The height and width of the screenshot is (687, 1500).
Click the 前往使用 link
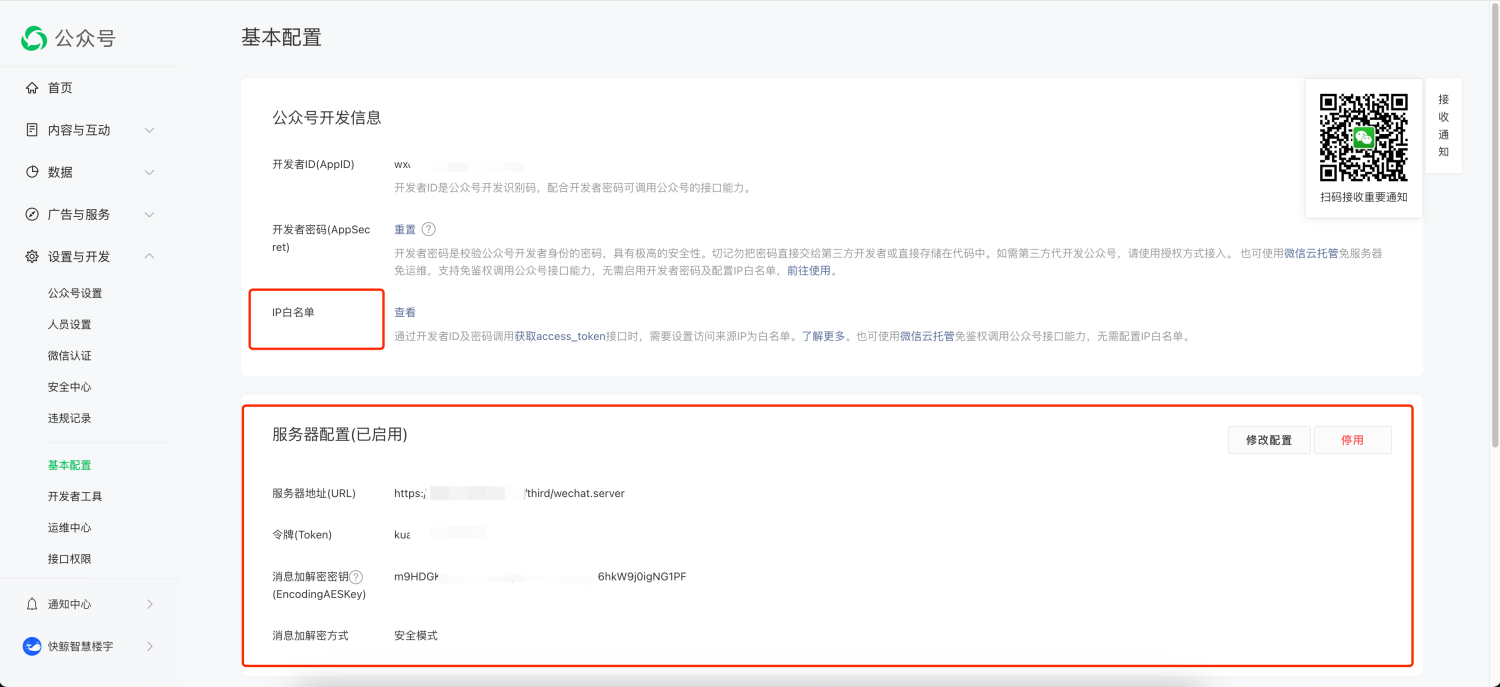(809, 270)
